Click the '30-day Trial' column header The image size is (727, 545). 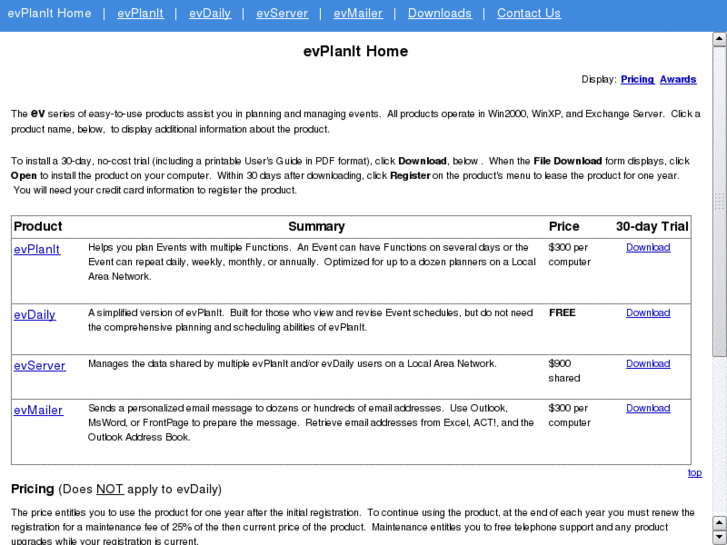click(652, 226)
